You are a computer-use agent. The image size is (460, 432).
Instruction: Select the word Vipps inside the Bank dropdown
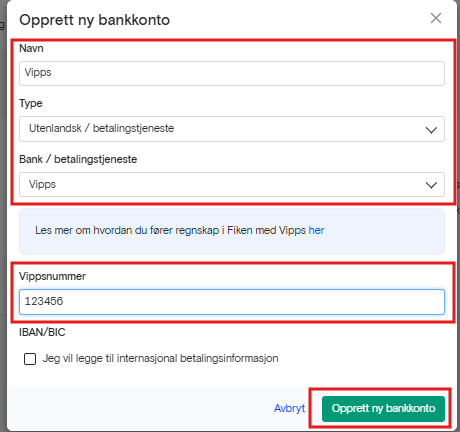tap(42, 184)
